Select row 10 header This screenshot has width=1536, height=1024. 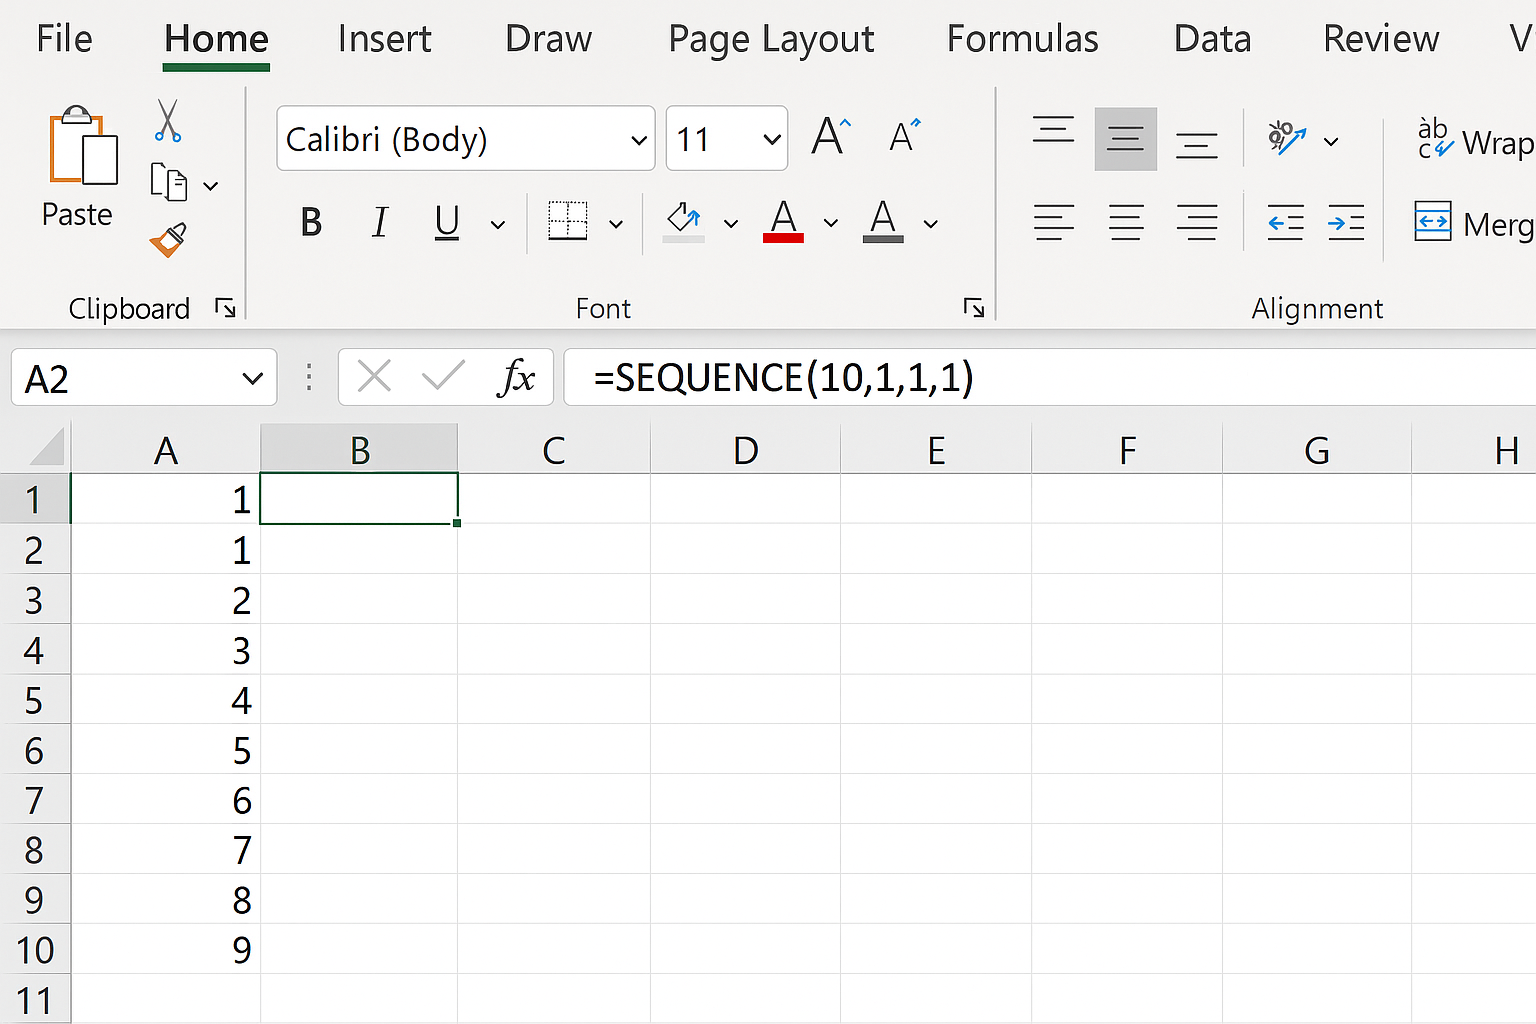point(35,949)
